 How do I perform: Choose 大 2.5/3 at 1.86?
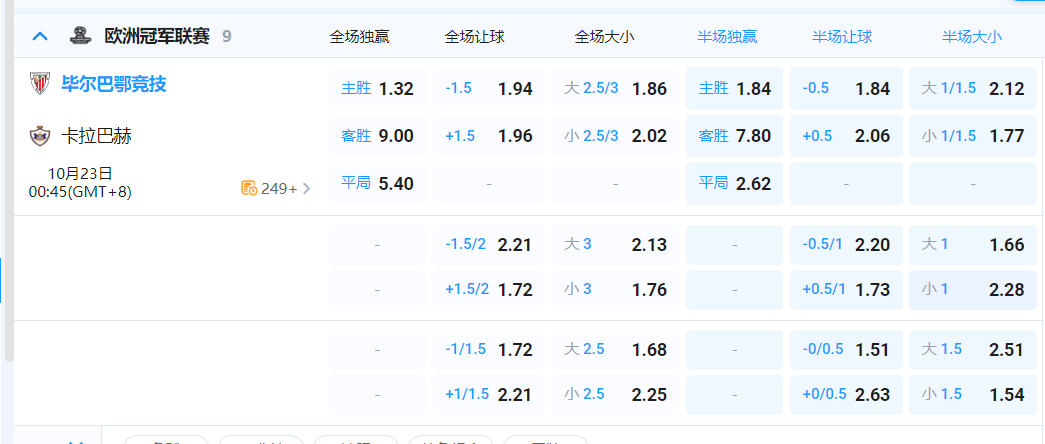(x=615, y=88)
